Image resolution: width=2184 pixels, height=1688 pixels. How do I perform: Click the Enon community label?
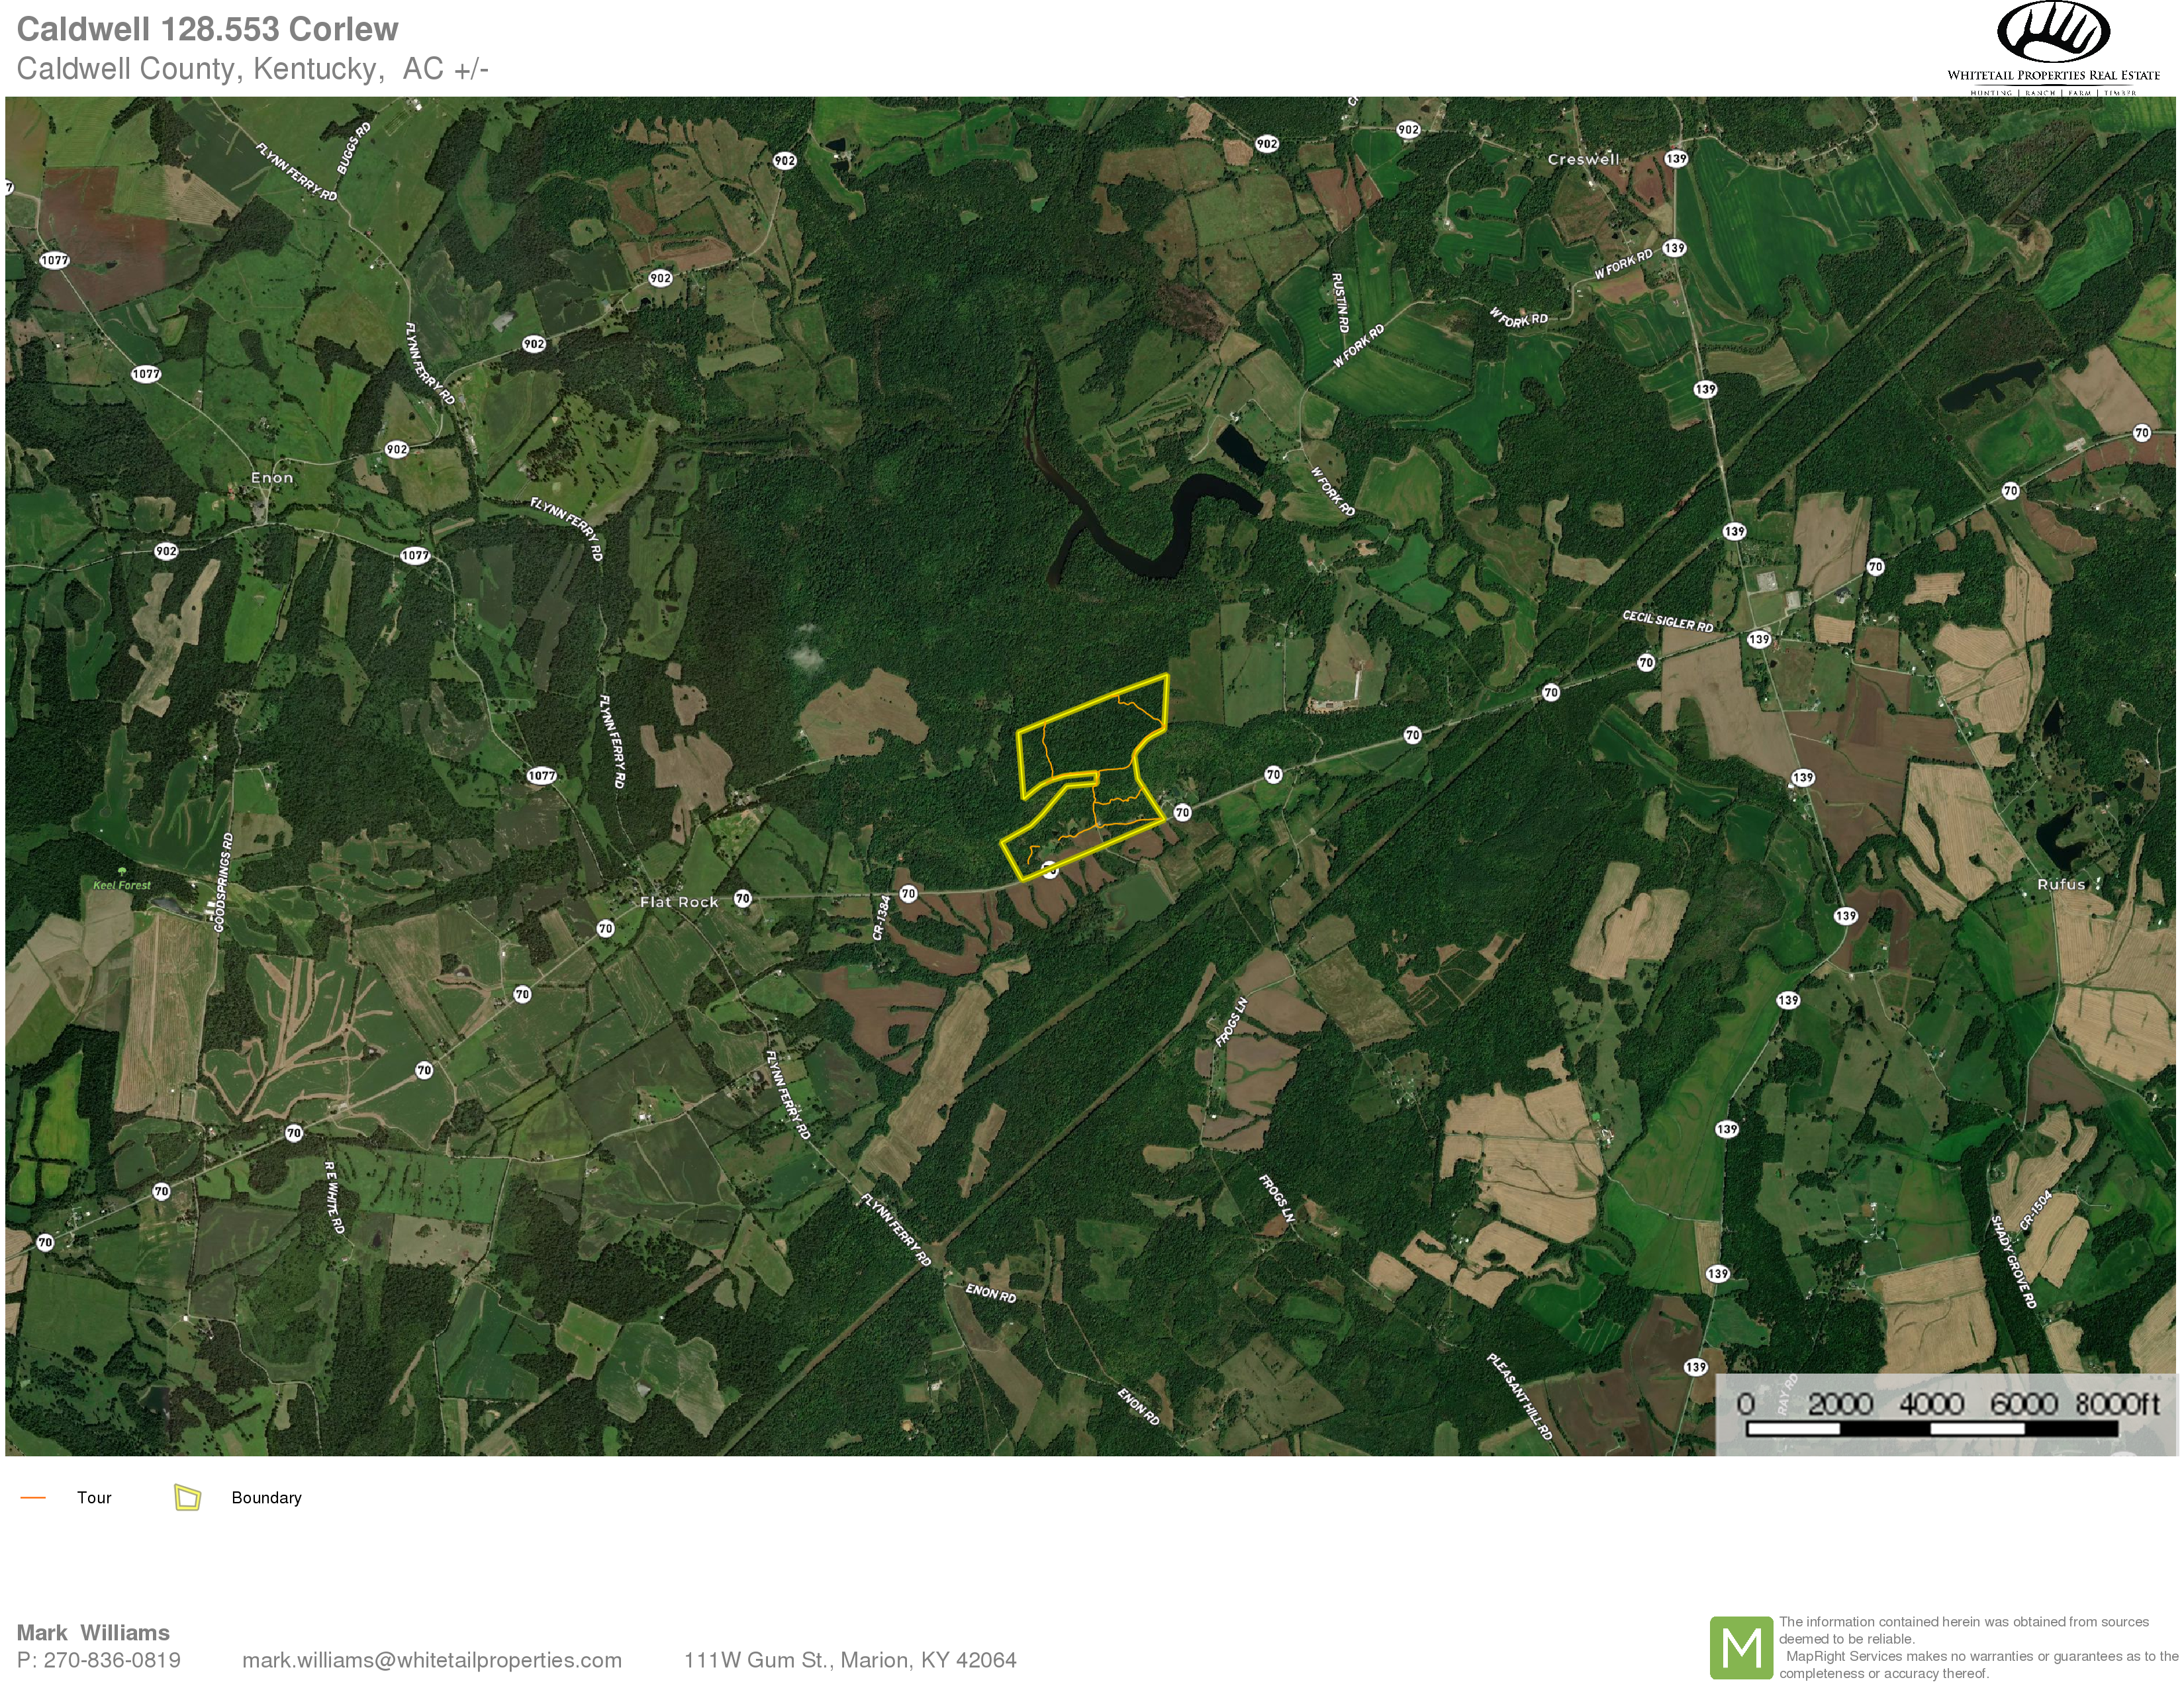[272, 478]
